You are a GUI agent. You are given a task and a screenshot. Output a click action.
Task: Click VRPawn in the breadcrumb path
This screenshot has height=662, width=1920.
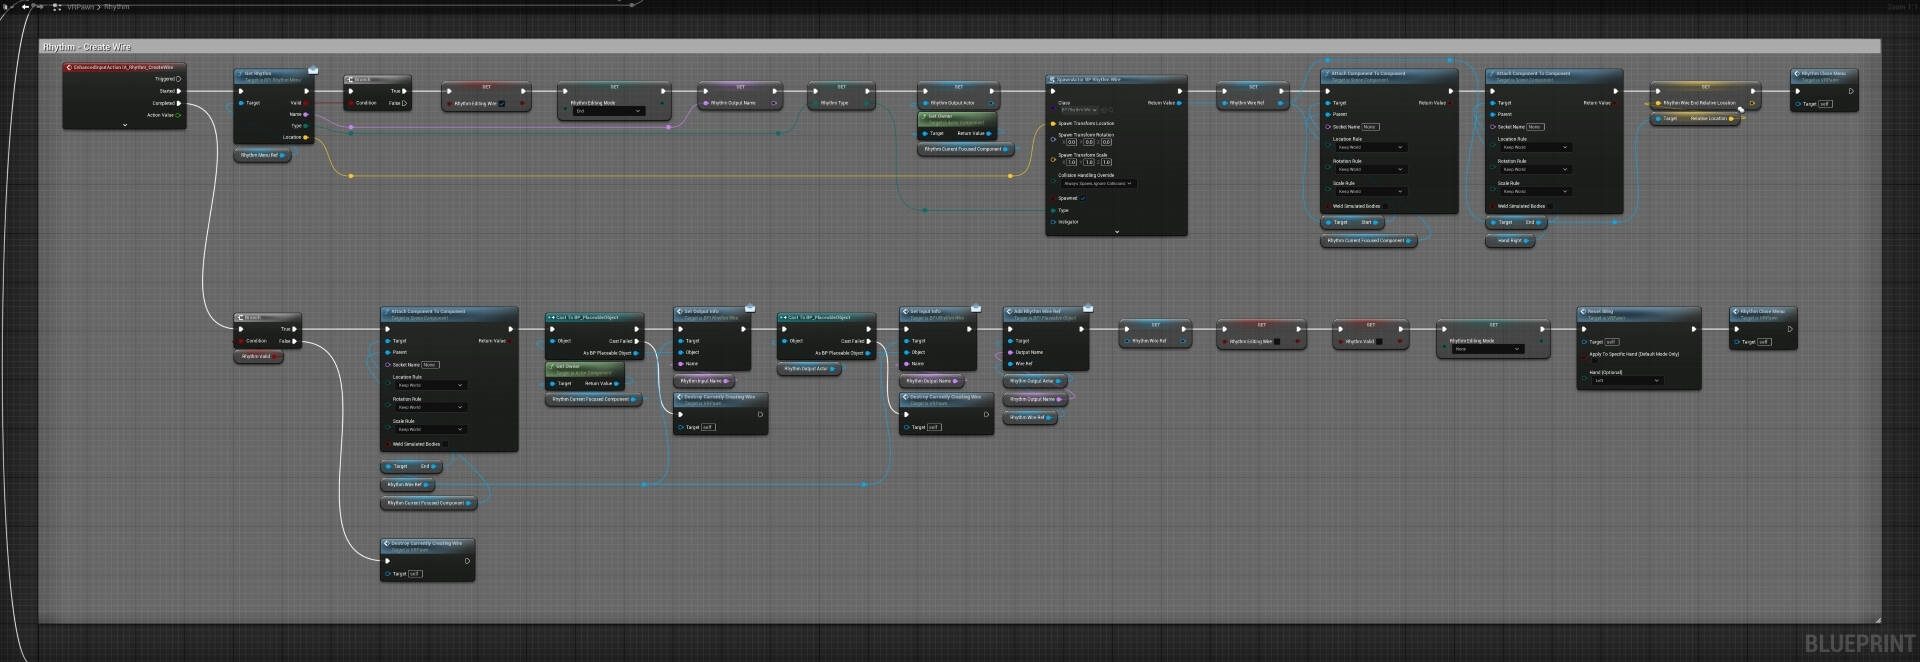(x=80, y=7)
